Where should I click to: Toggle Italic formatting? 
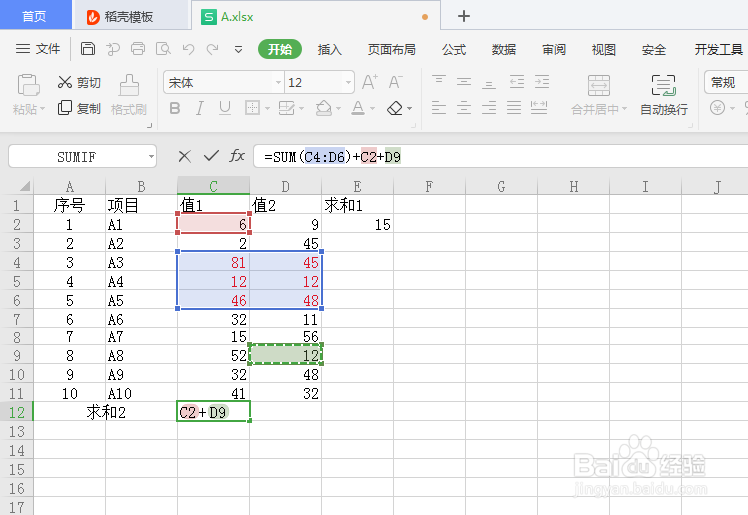pos(199,109)
